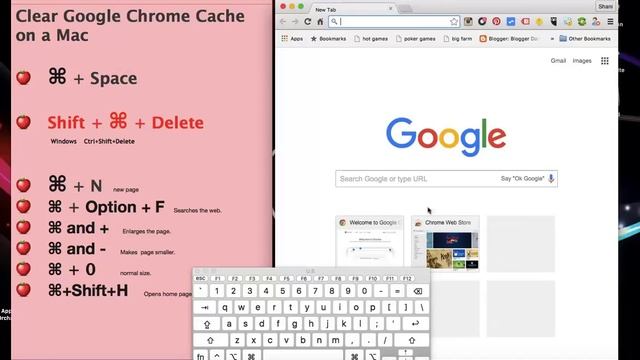640x360 pixels.
Task: Click the green recycle-arrows extension icon
Action: (x=582, y=22)
